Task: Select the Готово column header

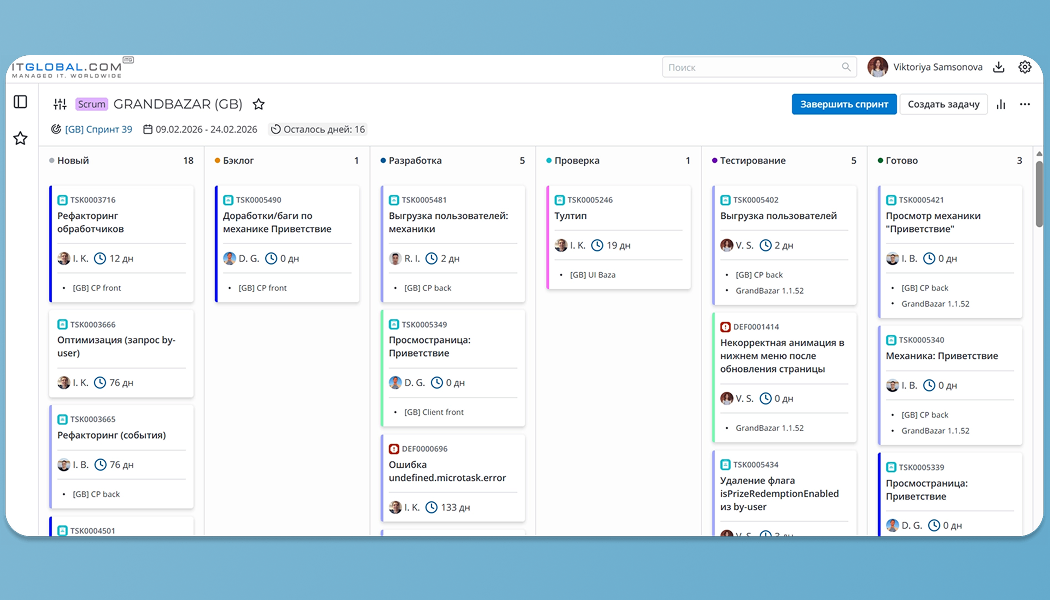Action: pyautogui.click(x=901, y=161)
